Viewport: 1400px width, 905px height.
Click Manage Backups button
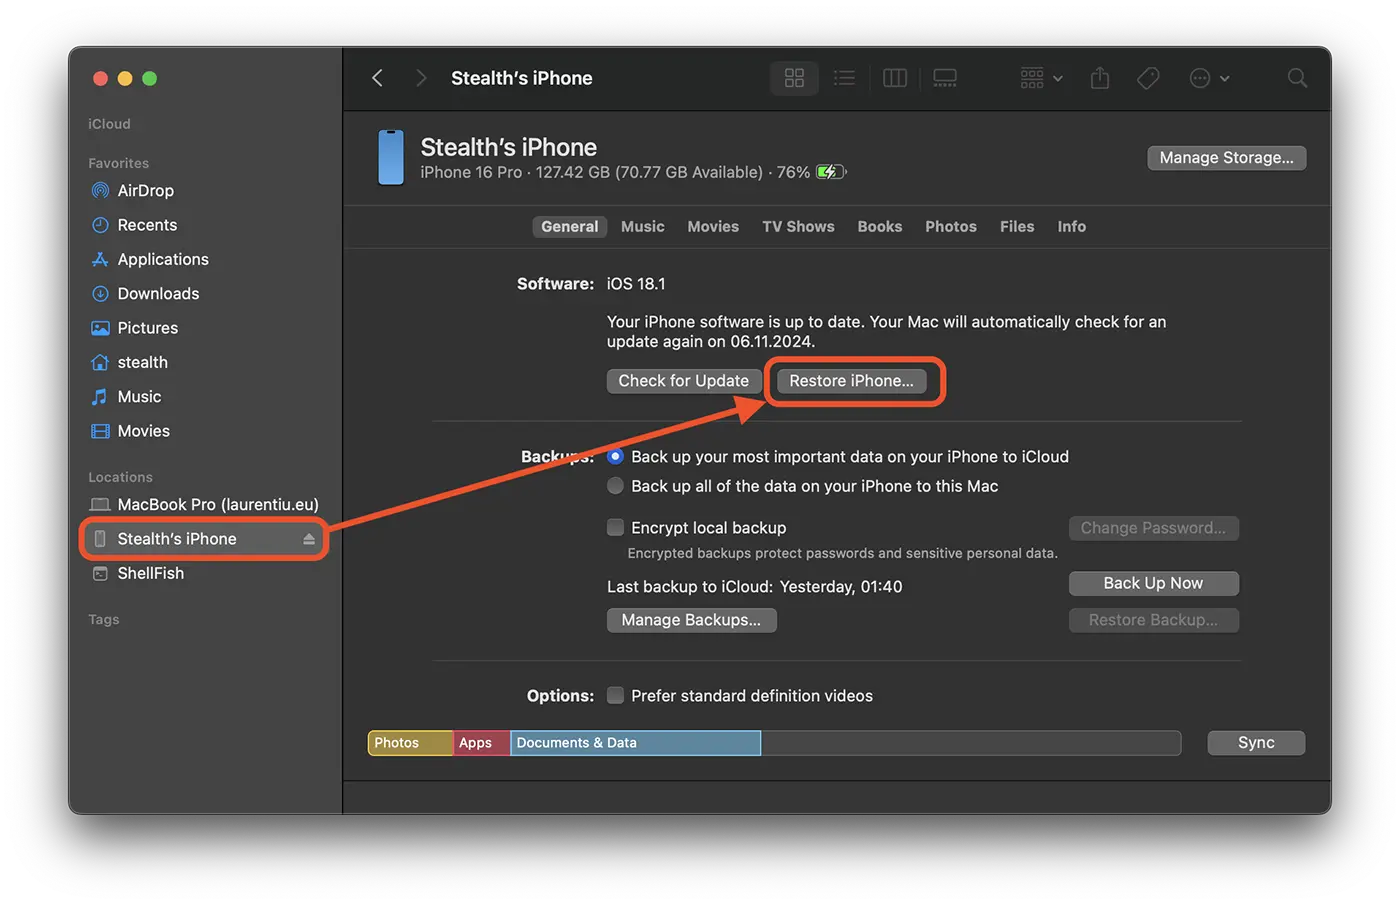[692, 620]
